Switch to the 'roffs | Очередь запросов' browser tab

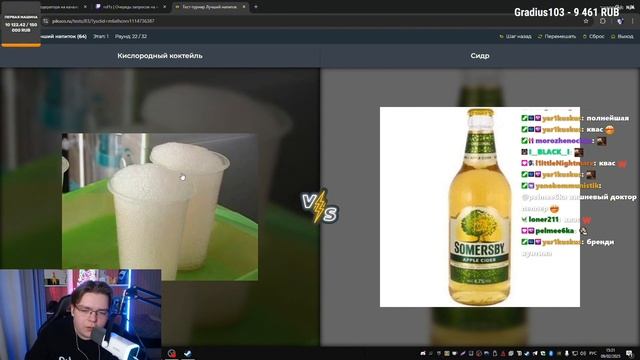coord(130,7)
